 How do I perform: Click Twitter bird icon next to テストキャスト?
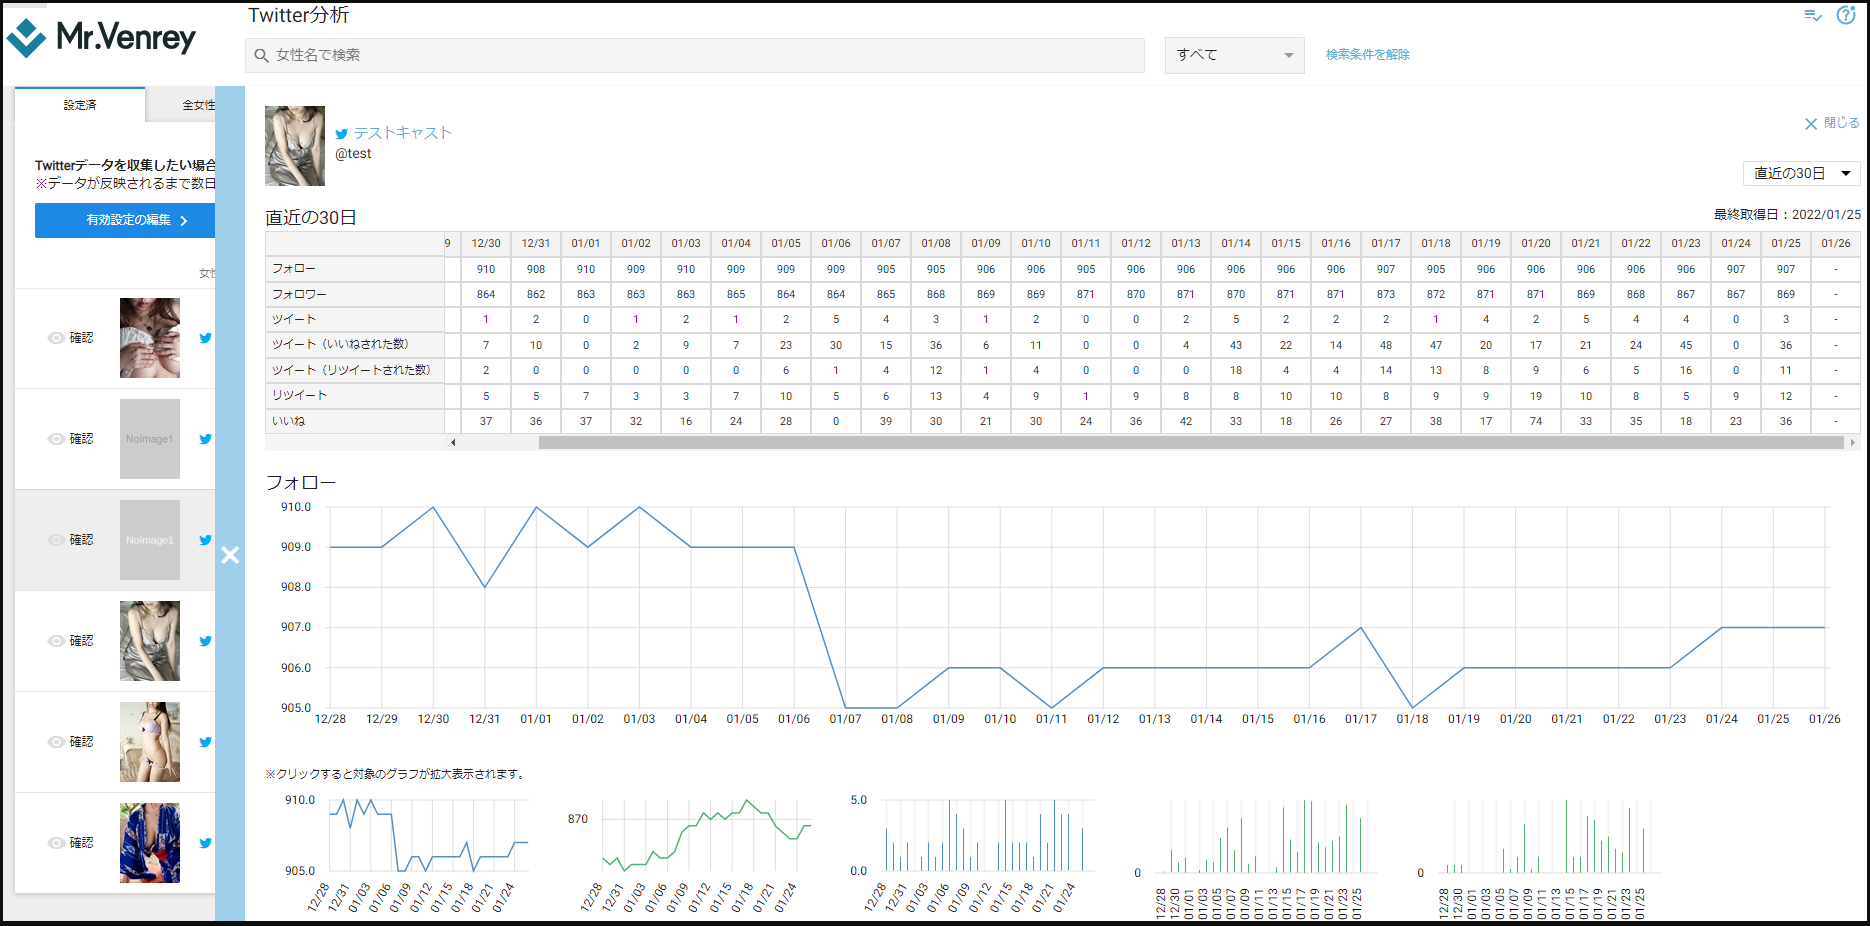[342, 134]
